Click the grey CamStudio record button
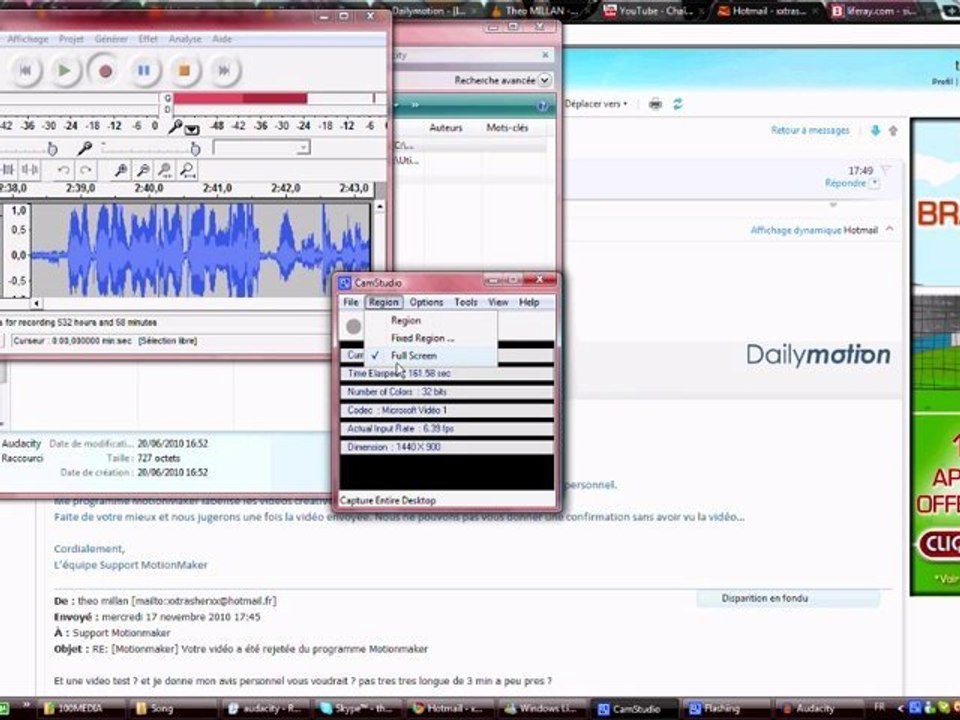Screen dimensions: 960x720 click(353, 326)
